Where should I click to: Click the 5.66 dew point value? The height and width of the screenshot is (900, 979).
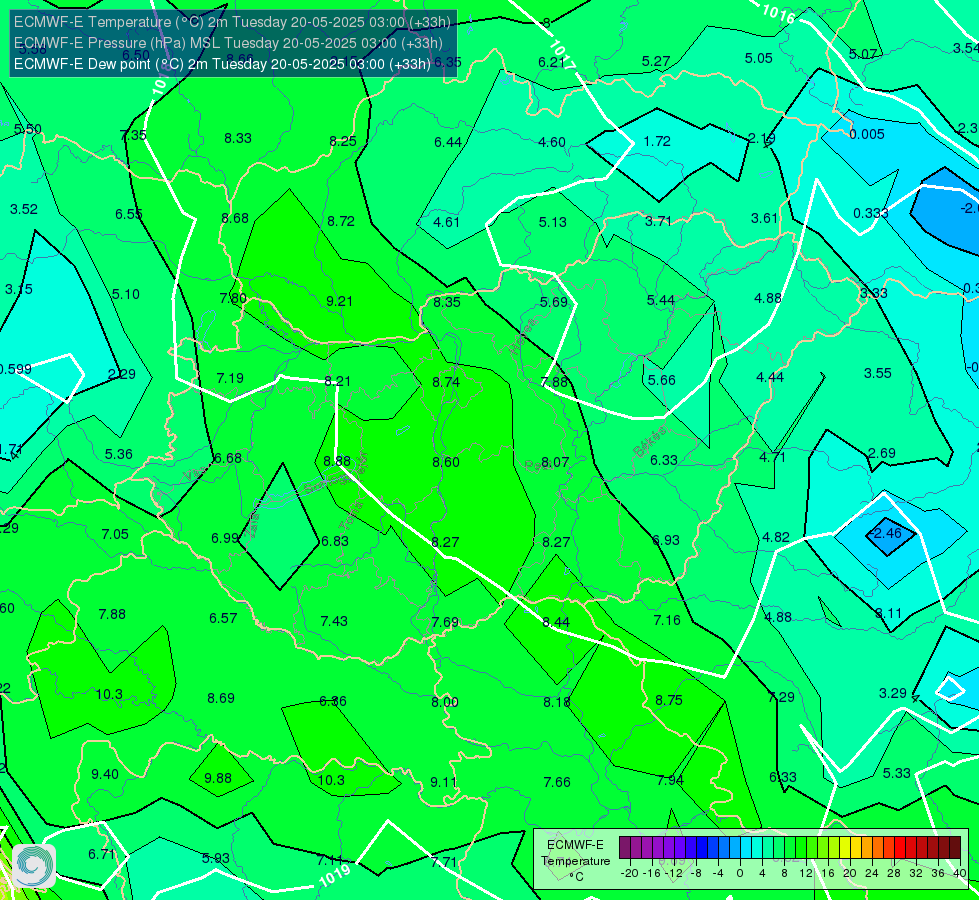661,380
